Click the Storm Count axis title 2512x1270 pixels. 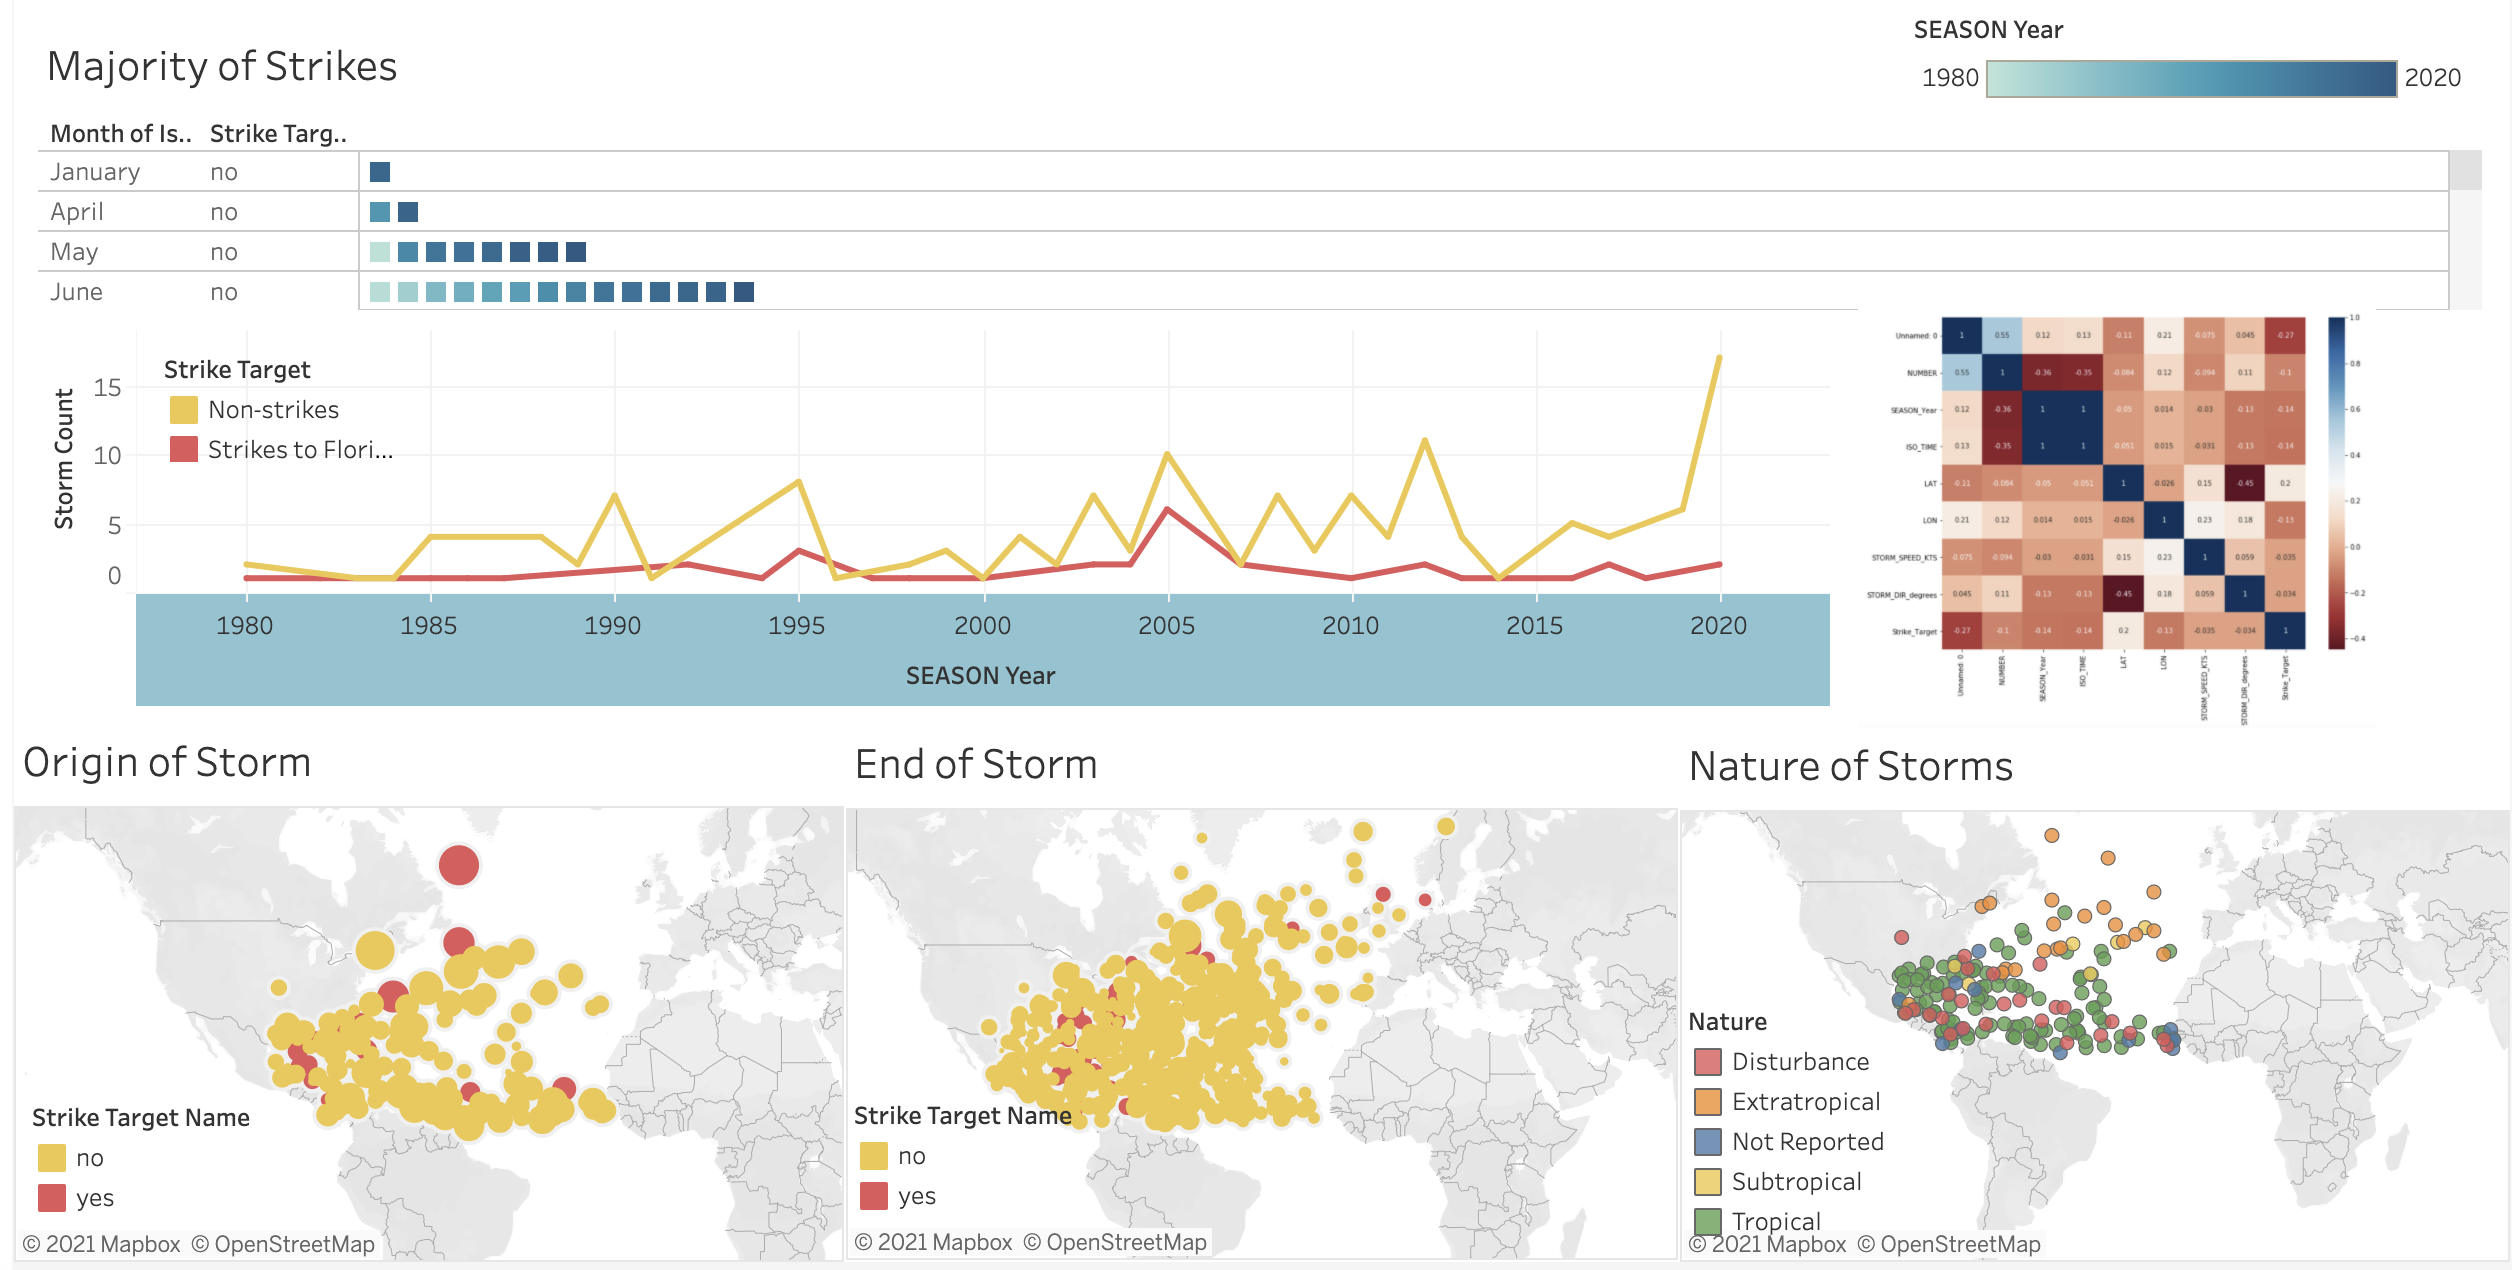[64, 459]
